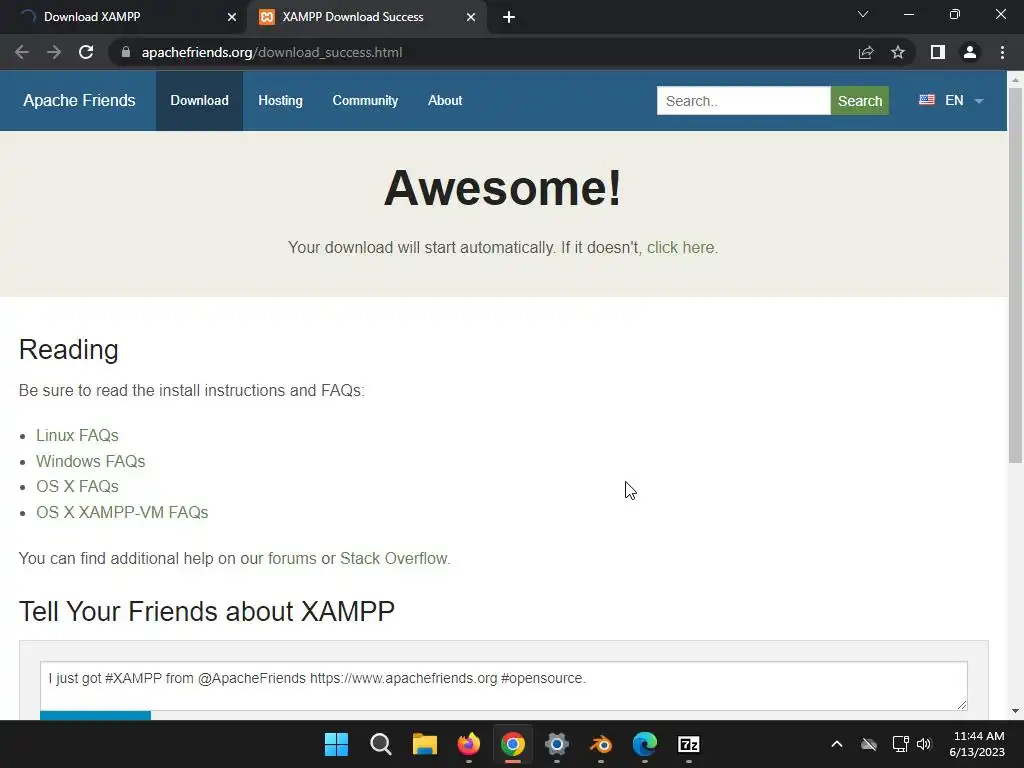Go to Hosting in navigation
The image size is (1024, 768).
280,101
